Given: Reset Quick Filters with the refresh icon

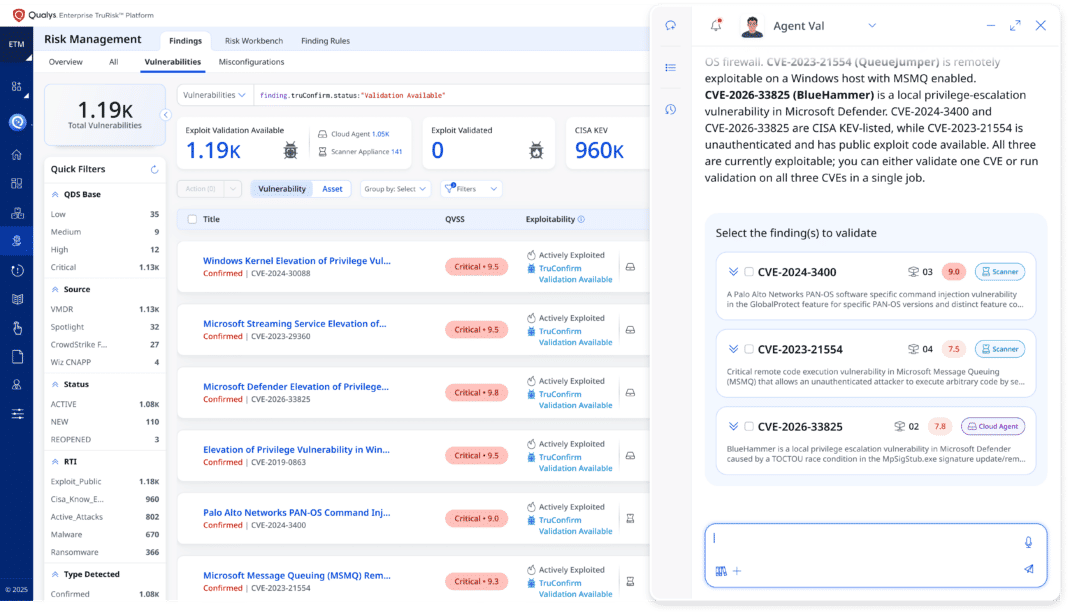Looking at the screenshot, I should tap(154, 169).
